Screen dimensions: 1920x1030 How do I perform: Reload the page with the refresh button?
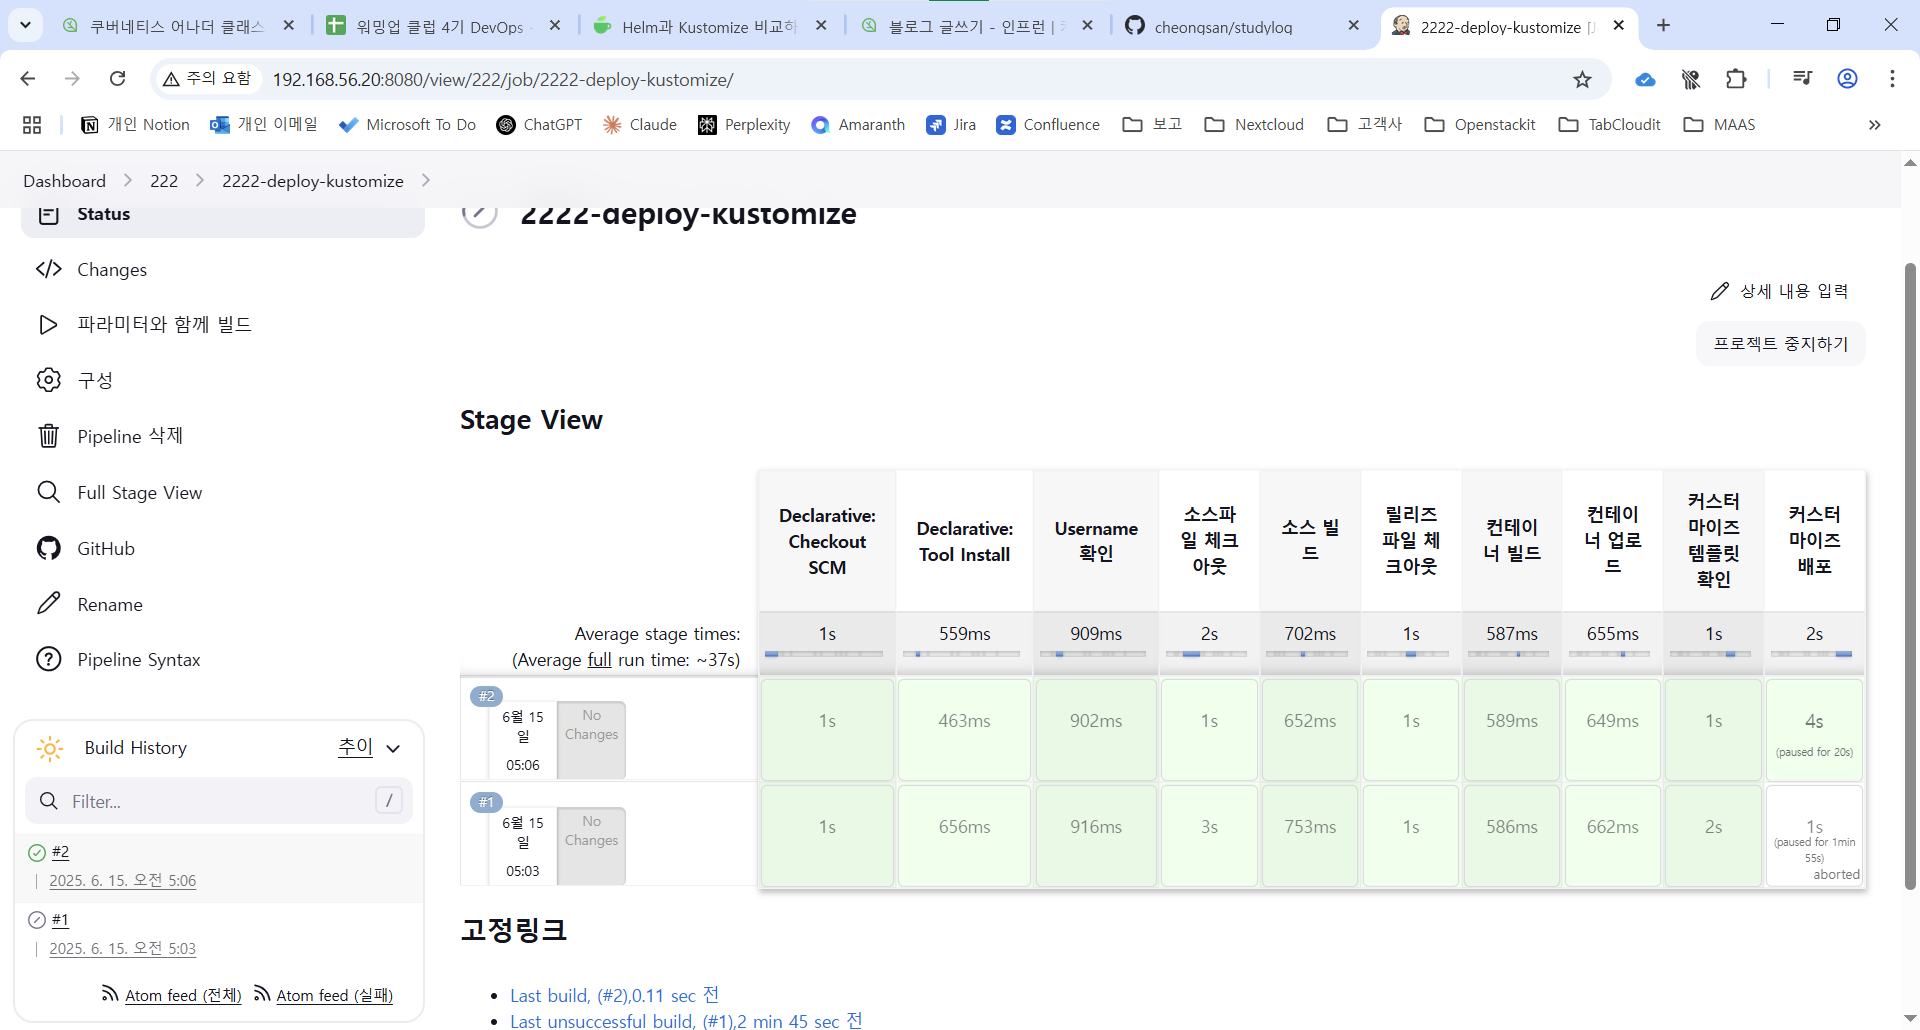[118, 79]
